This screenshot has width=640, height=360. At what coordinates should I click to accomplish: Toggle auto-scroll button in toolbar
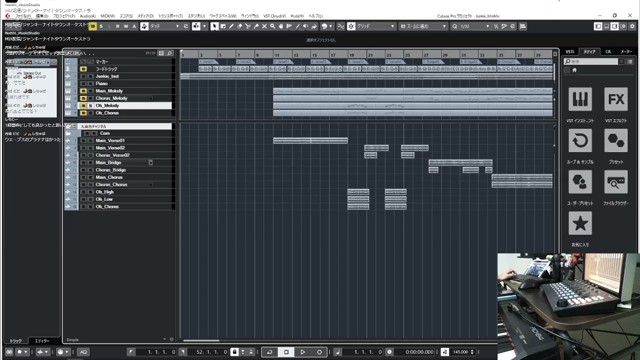click(196, 26)
